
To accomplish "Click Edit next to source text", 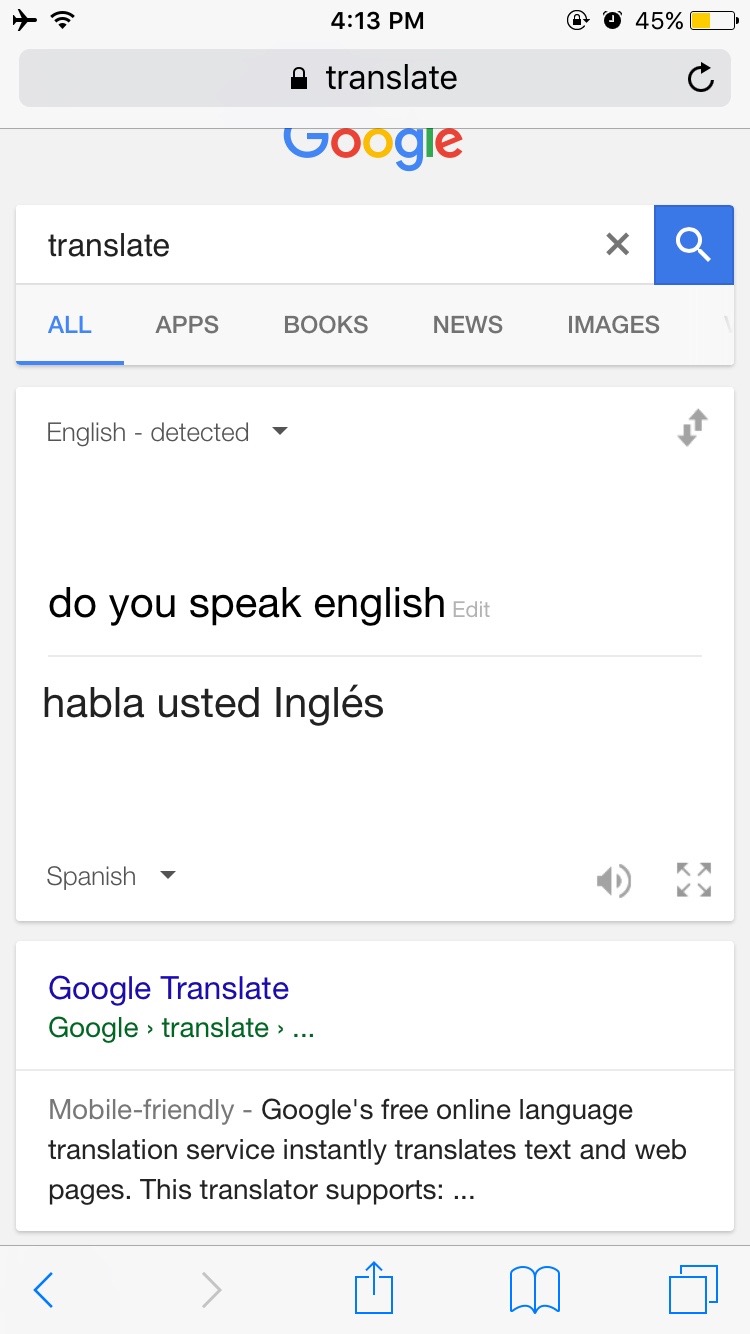I will tap(471, 609).
